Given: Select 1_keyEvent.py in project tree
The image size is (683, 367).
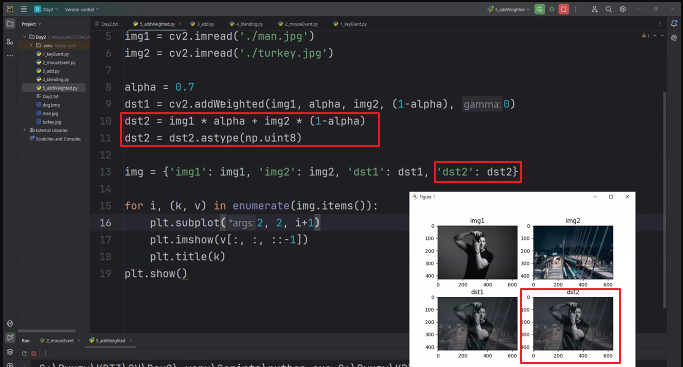Looking at the screenshot, I should [53, 54].
